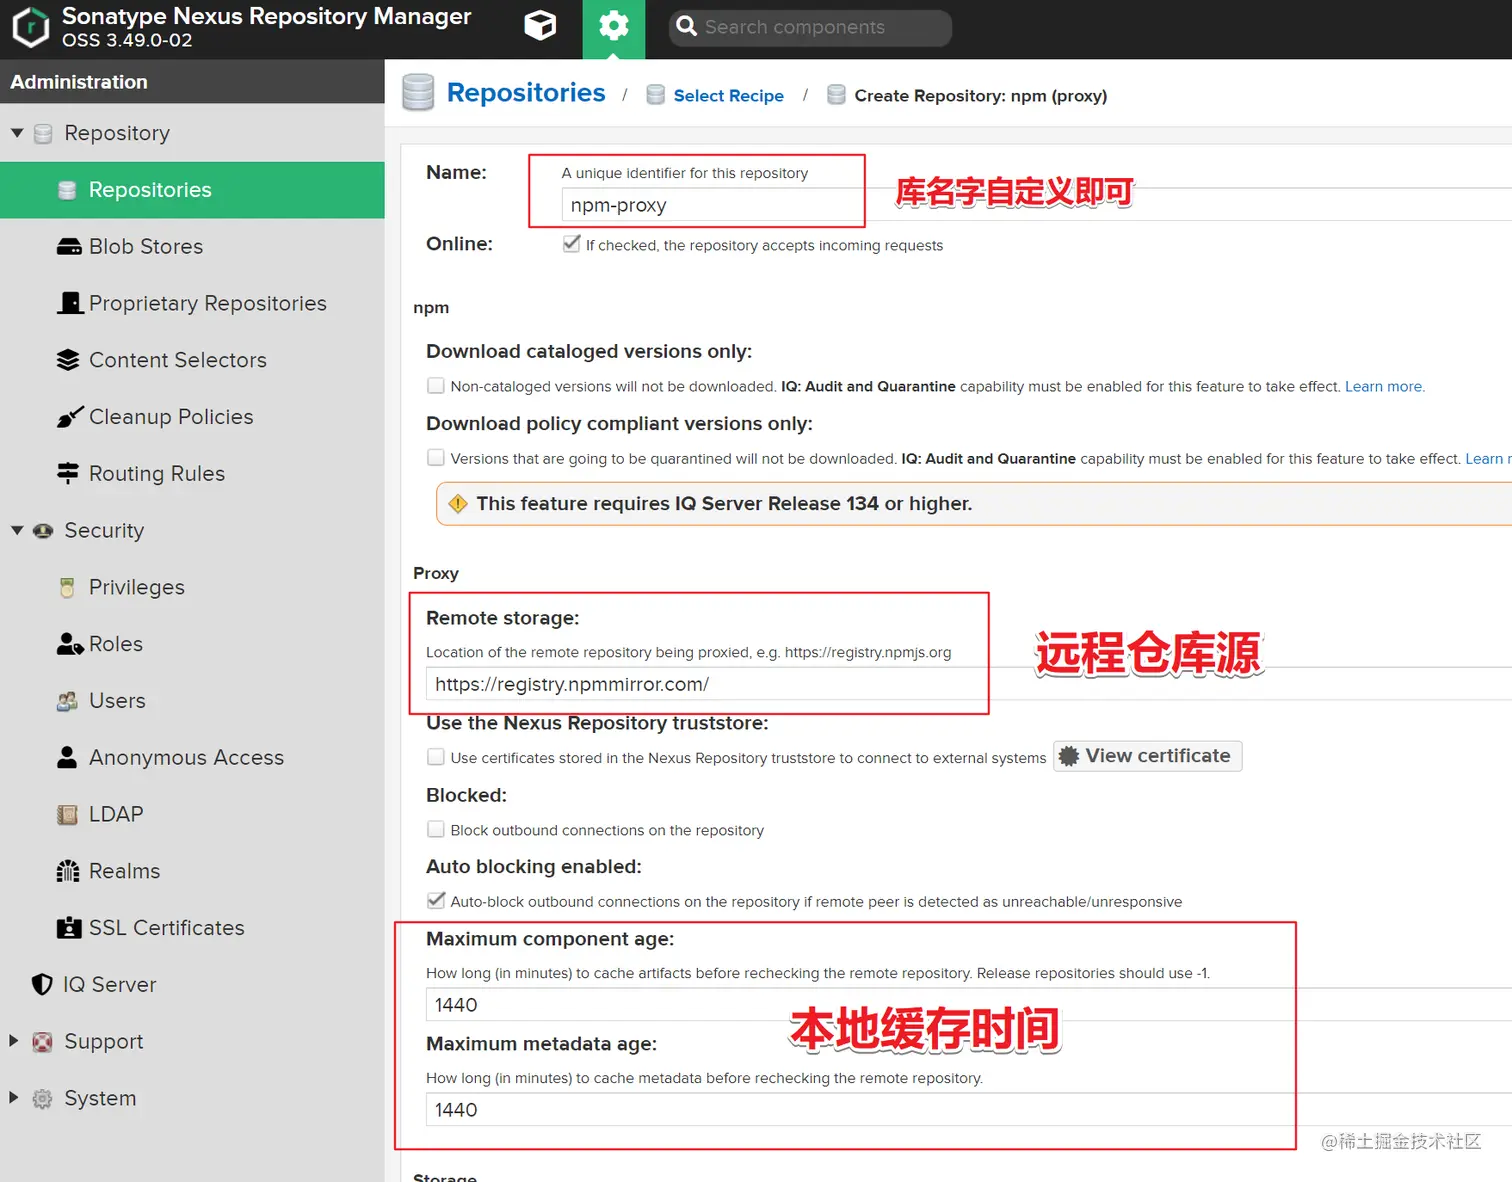The width and height of the screenshot is (1512, 1182).
Task: Click the View certificate button
Action: click(1148, 756)
